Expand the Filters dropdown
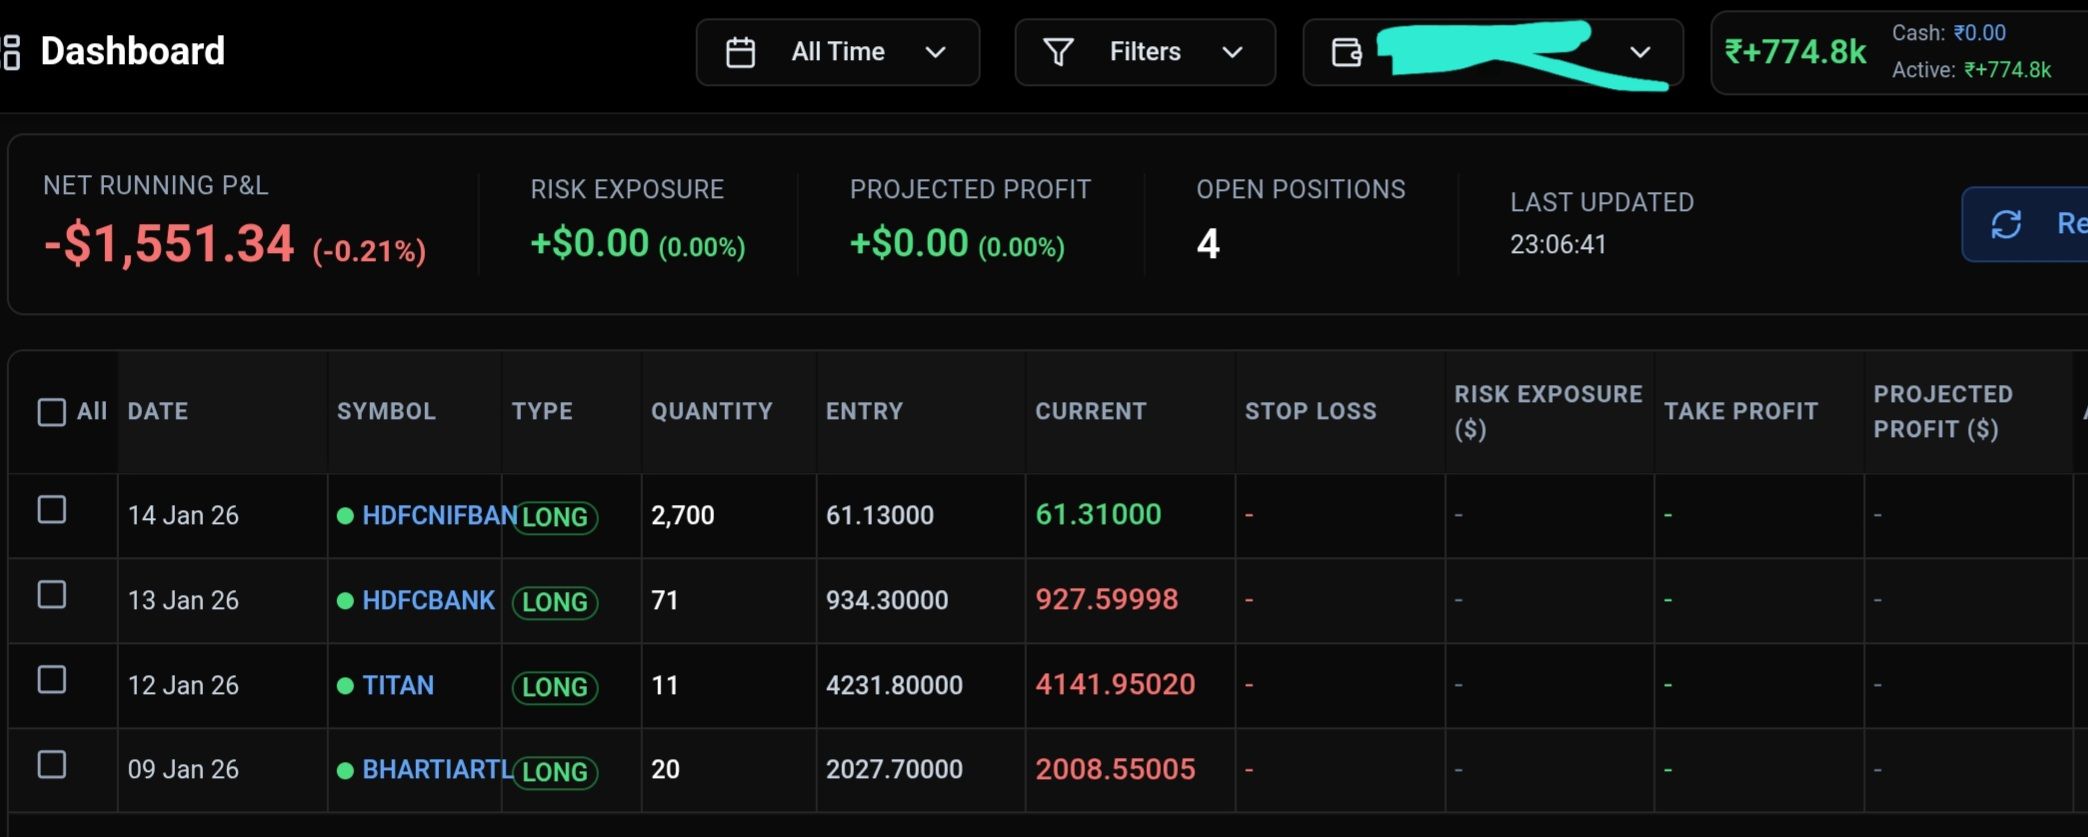 (x=1145, y=52)
